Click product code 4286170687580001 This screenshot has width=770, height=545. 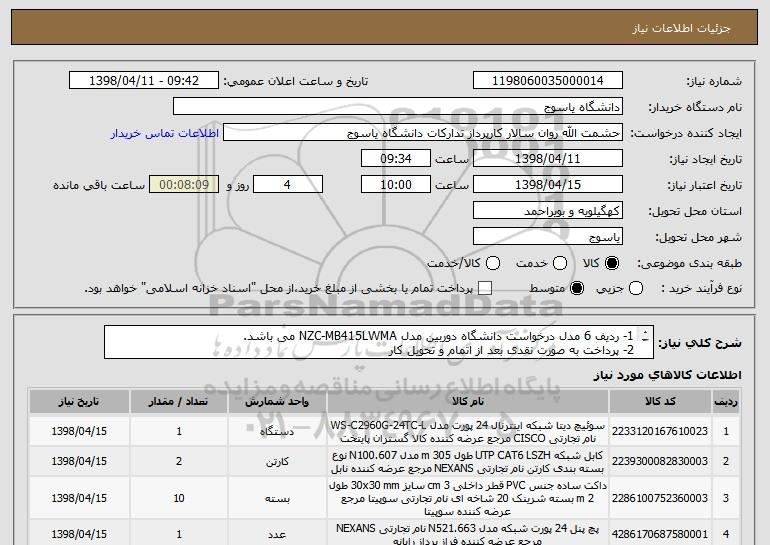(660, 534)
